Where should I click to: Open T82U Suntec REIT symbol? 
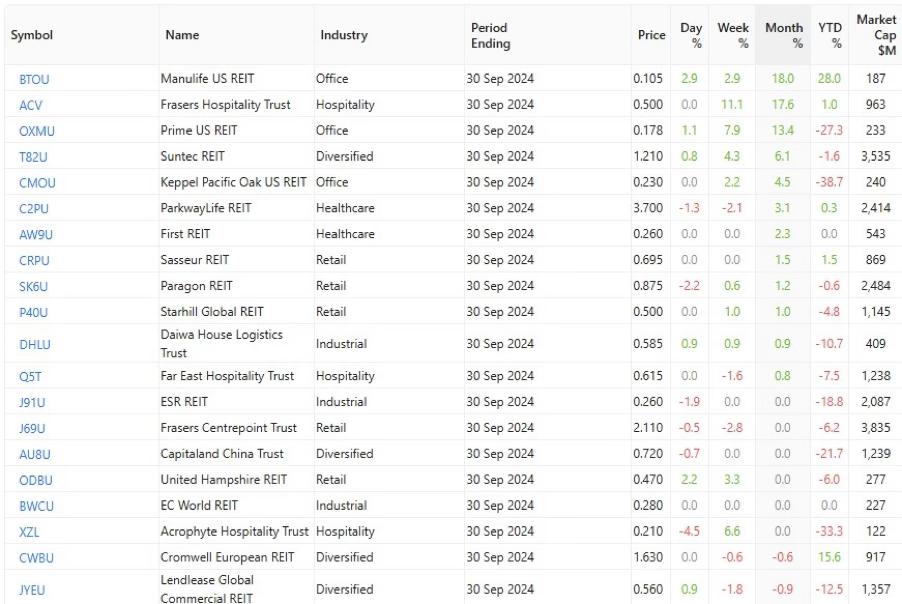tap(33, 157)
